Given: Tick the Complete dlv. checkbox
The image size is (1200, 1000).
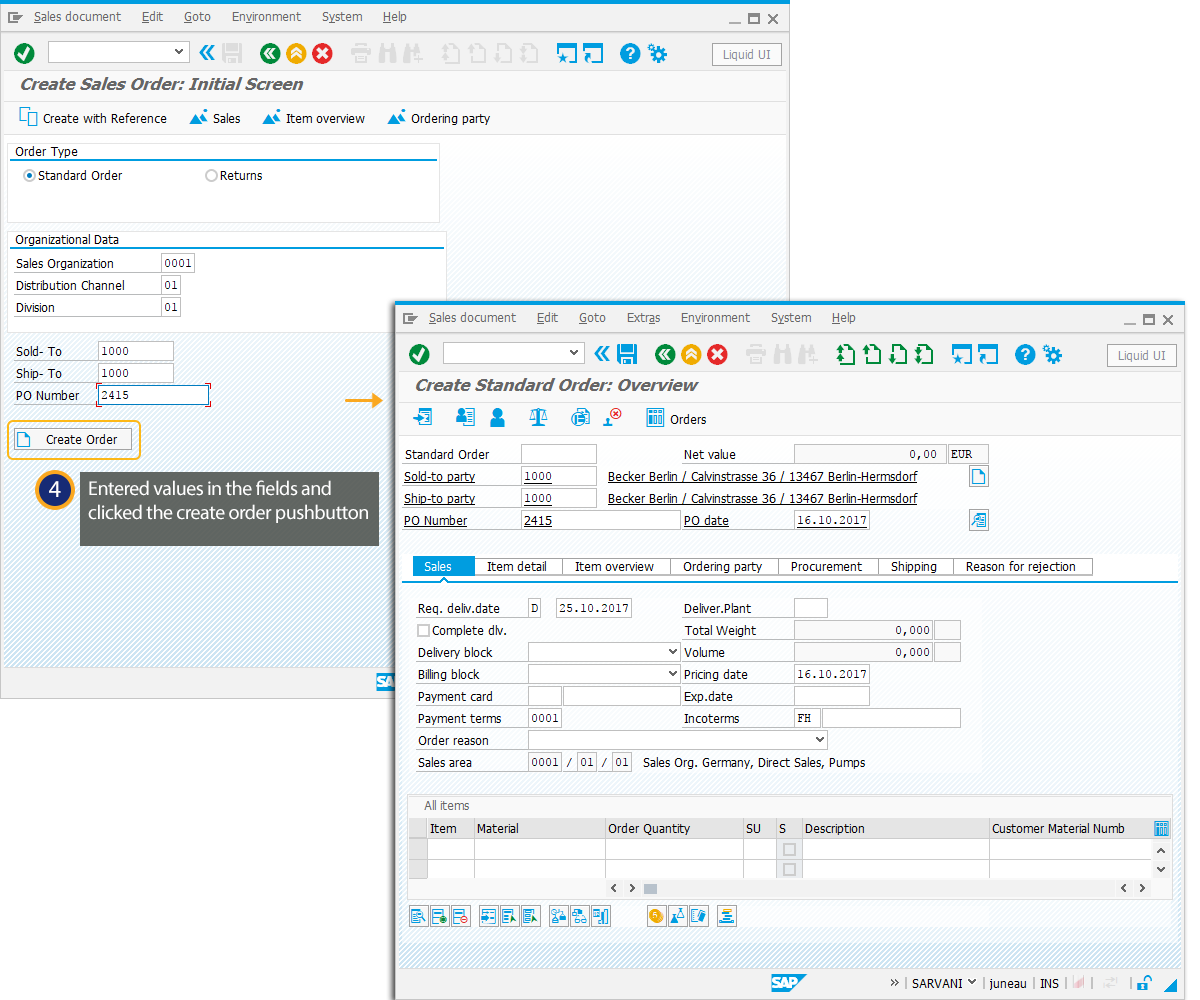Looking at the screenshot, I should (x=424, y=631).
